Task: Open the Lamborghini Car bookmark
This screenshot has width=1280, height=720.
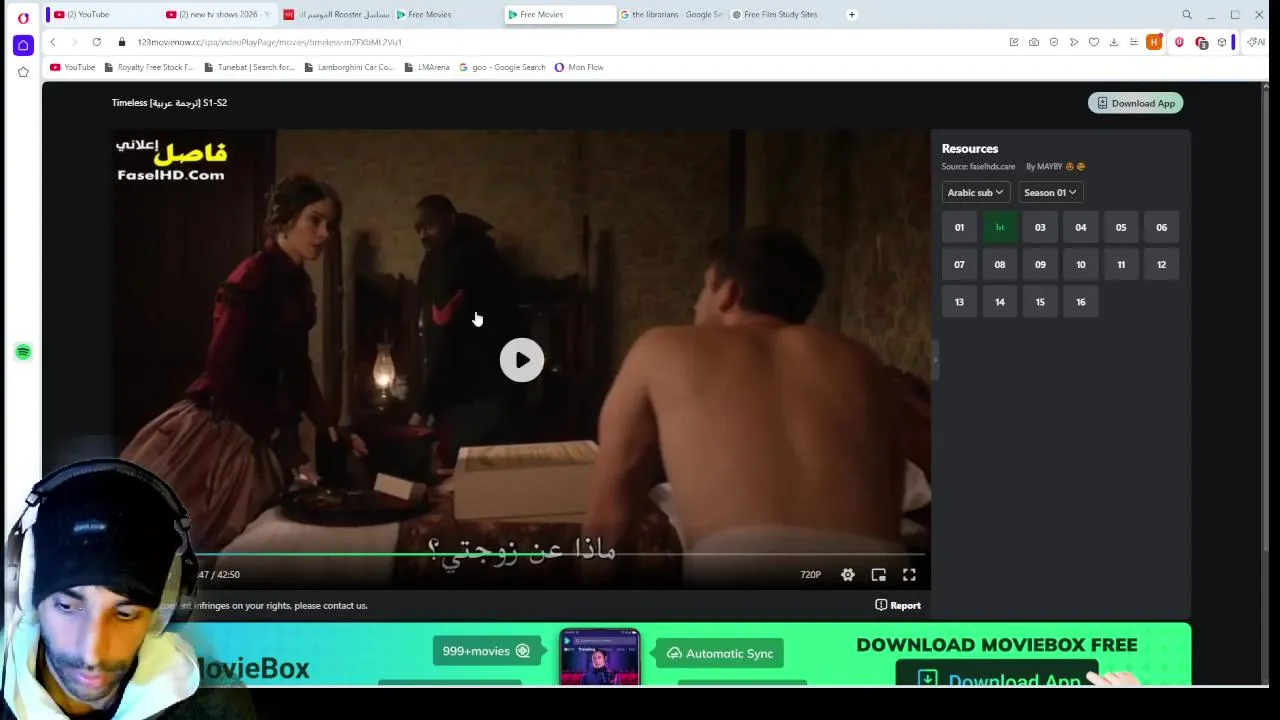Action: 349,67
